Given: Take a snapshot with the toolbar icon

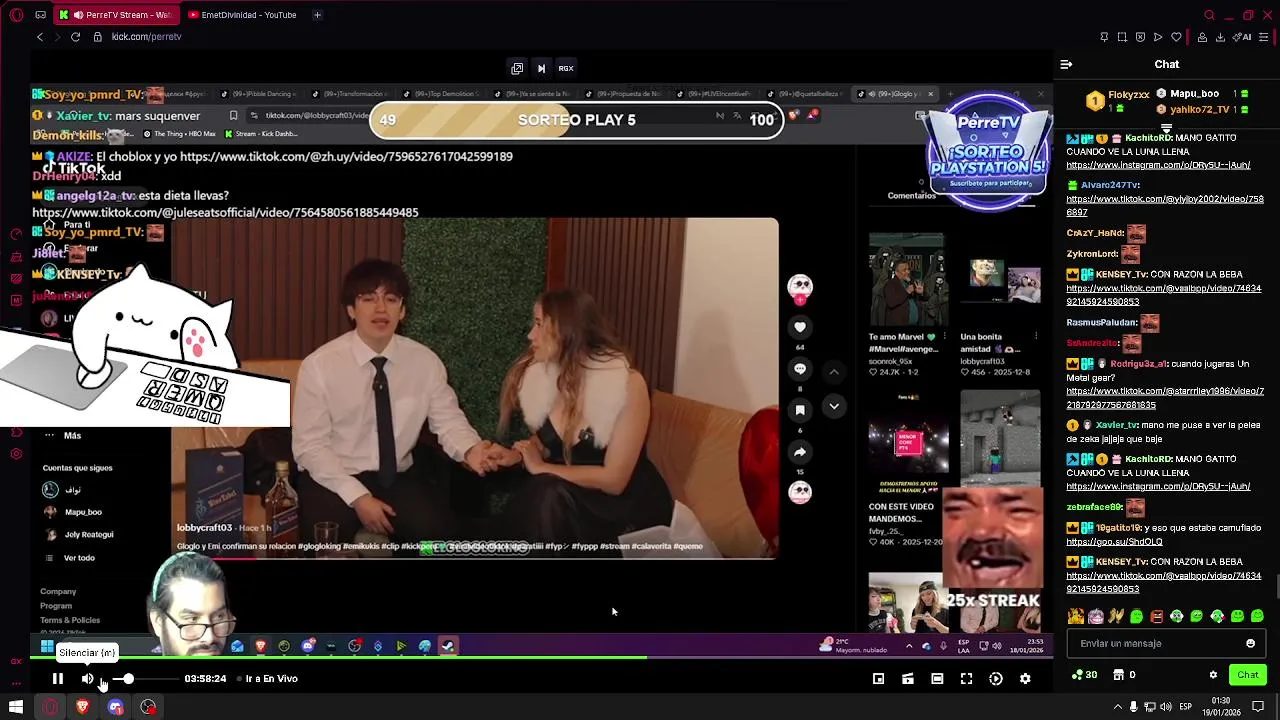Looking at the screenshot, I should pyautogui.click(x=1122, y=37).
